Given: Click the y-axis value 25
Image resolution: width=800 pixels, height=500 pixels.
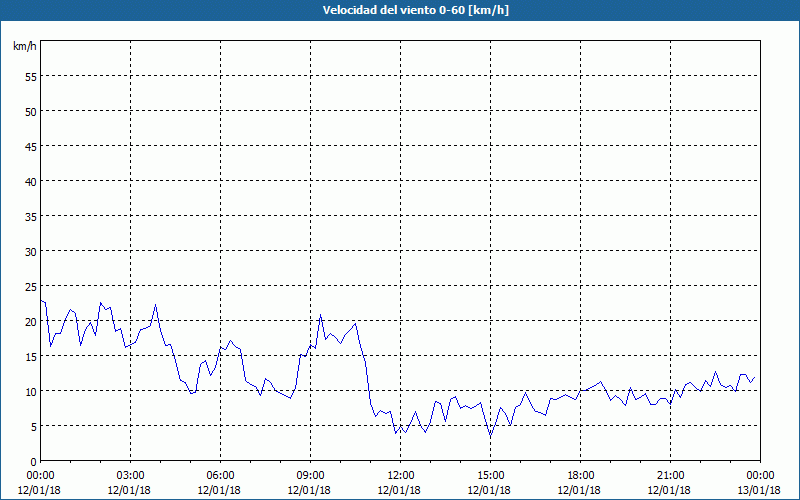Looking at the screenshot, I should [x=30, y=286].
